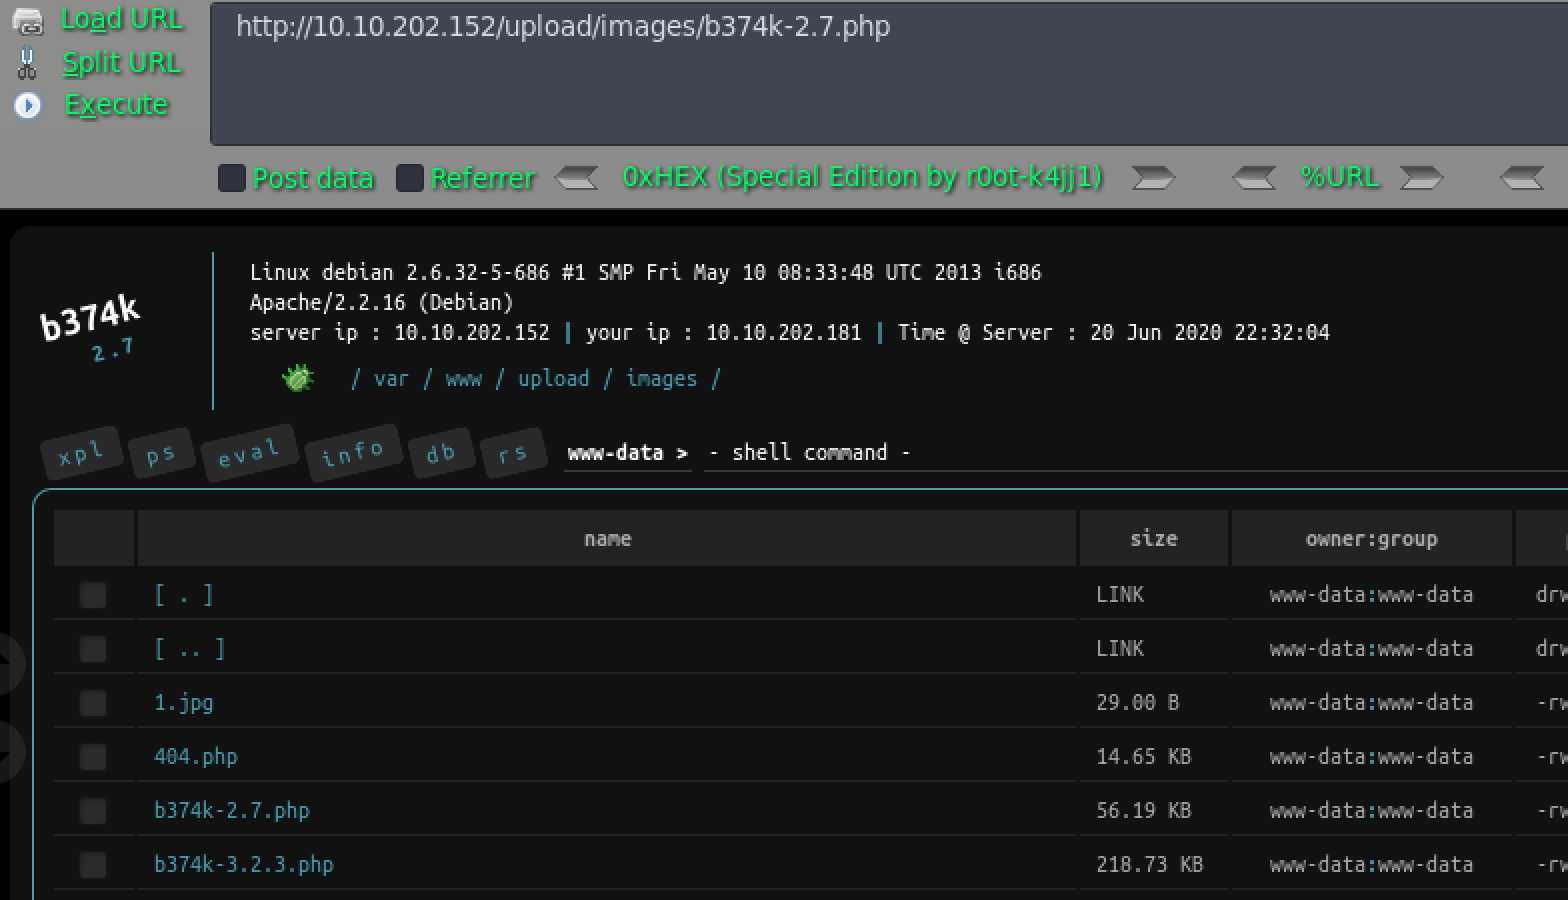Open the db tab

(x=440, y=453)
